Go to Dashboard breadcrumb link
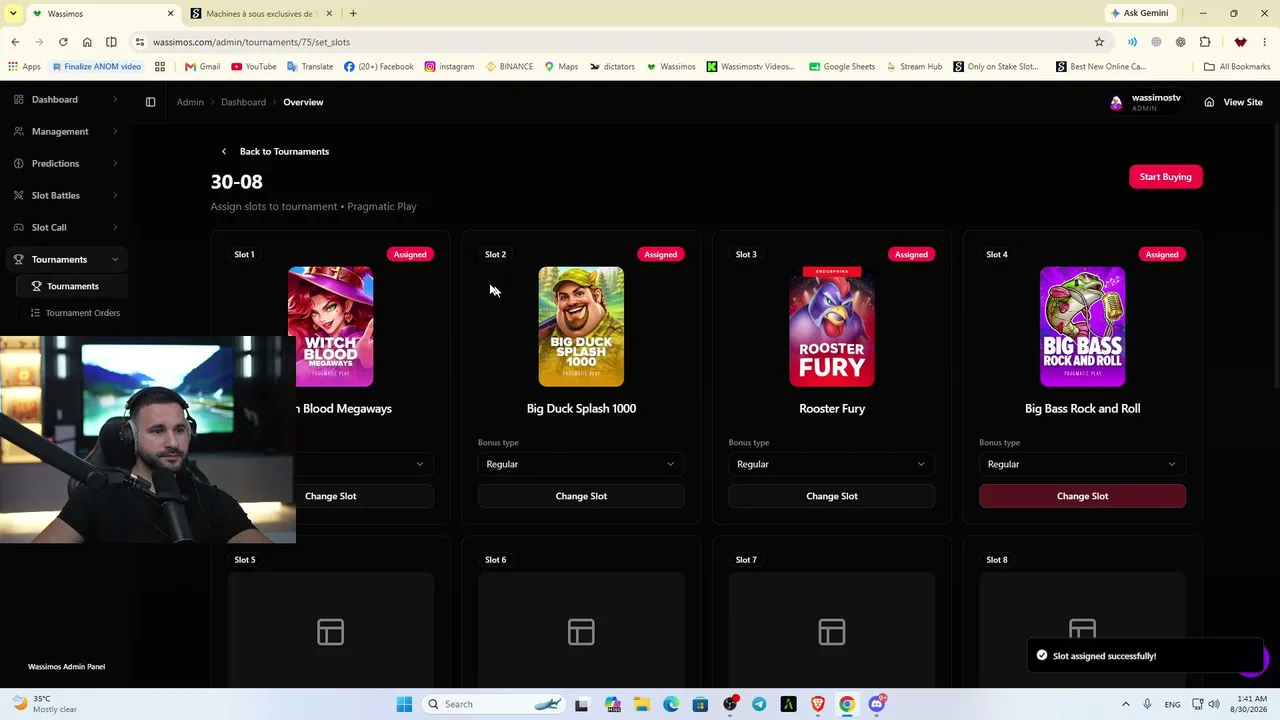The image size is (1280, 720). pyautogui.click(x=243, y=102)
